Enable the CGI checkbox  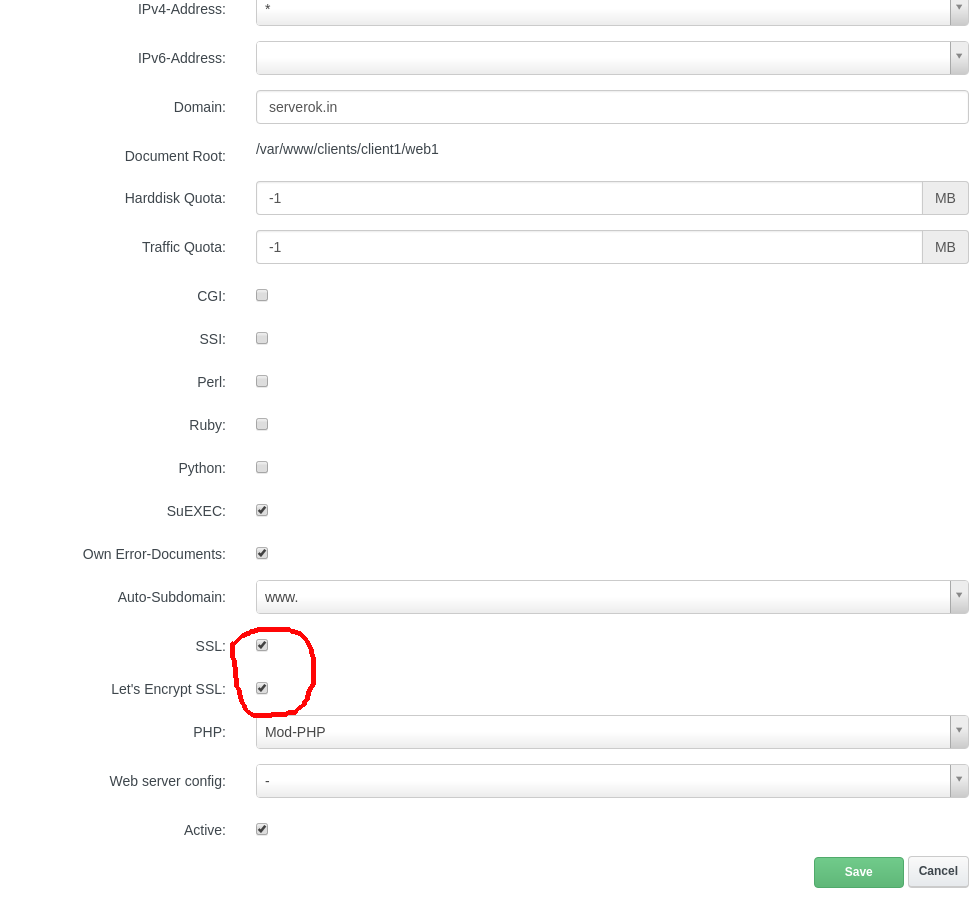coord(261,295)
